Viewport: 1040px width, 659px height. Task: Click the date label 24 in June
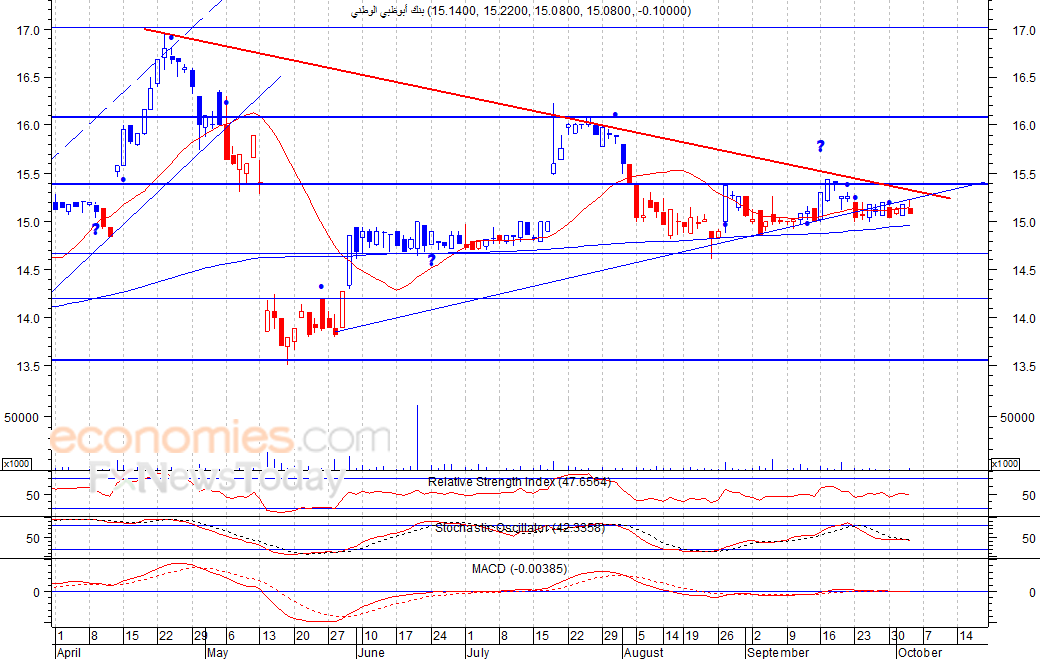[440, 636]
